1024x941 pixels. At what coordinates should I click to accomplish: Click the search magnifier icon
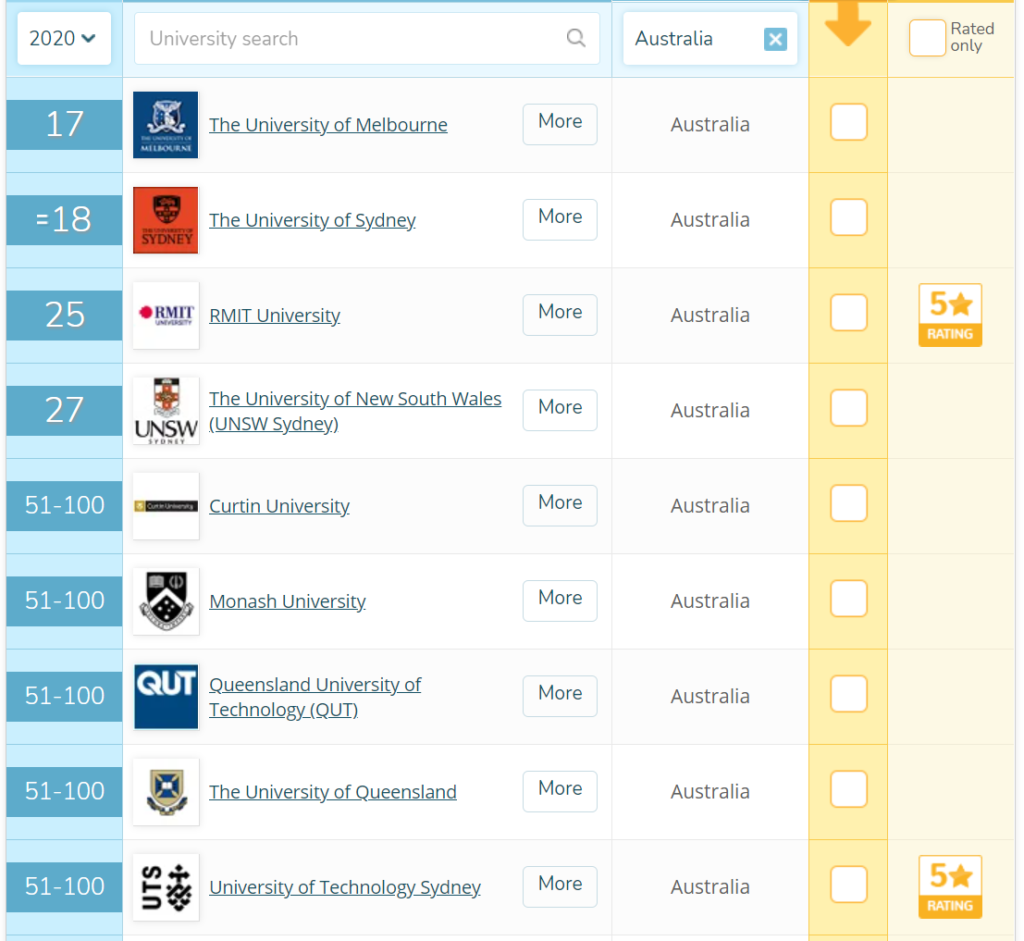[576, 38]
